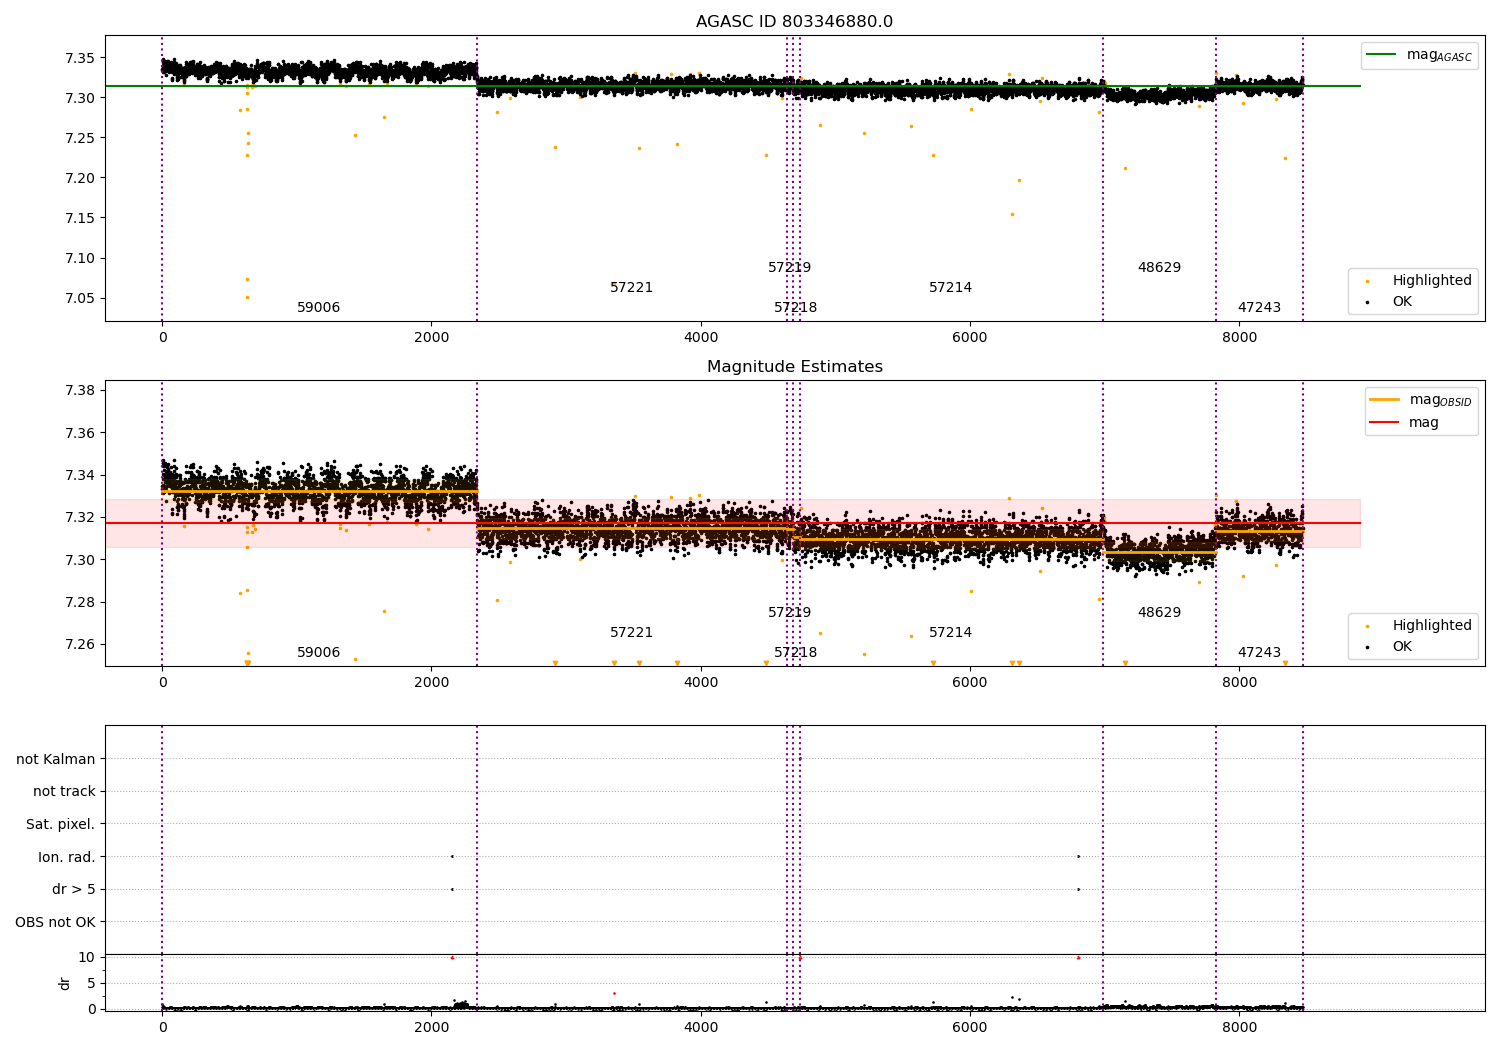The image size is (1500, 1050).
Task: Click the rotated 'dr' y-axis label
Action: pyautogui.click(x=65, y=983)
